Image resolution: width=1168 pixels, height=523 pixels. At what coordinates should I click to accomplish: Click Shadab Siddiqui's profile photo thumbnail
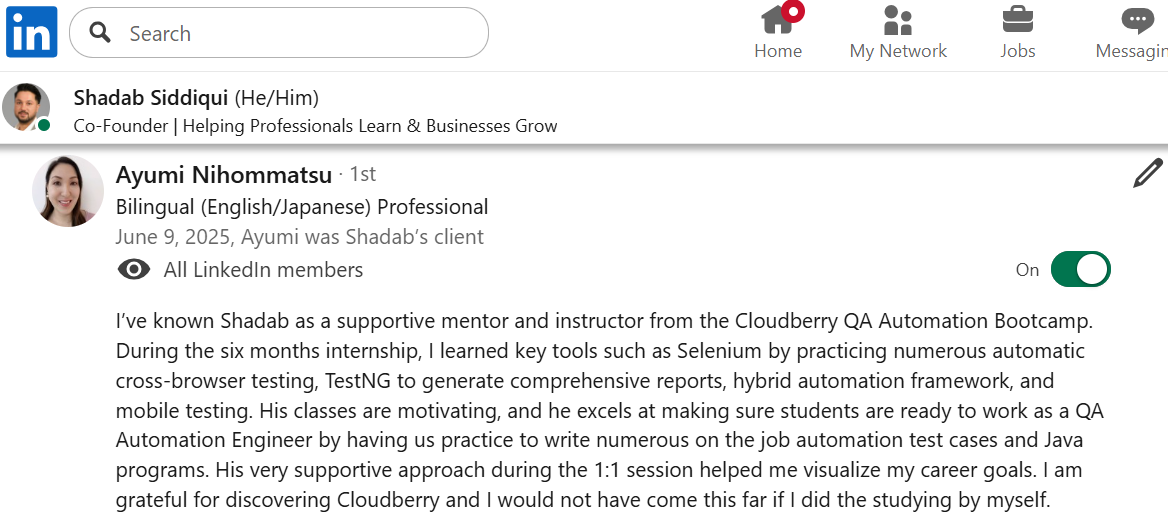click(26, 107)
